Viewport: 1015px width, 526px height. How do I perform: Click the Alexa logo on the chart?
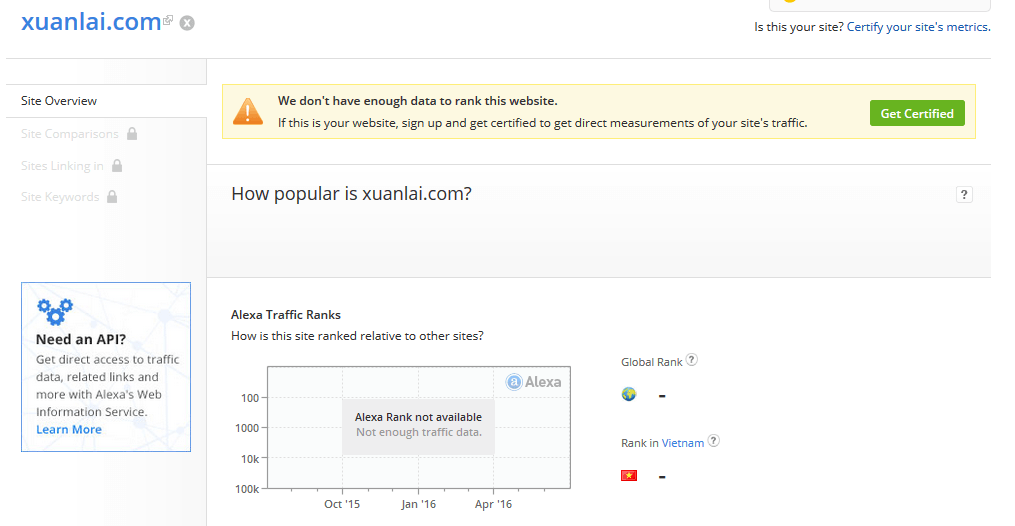point(533,382)
